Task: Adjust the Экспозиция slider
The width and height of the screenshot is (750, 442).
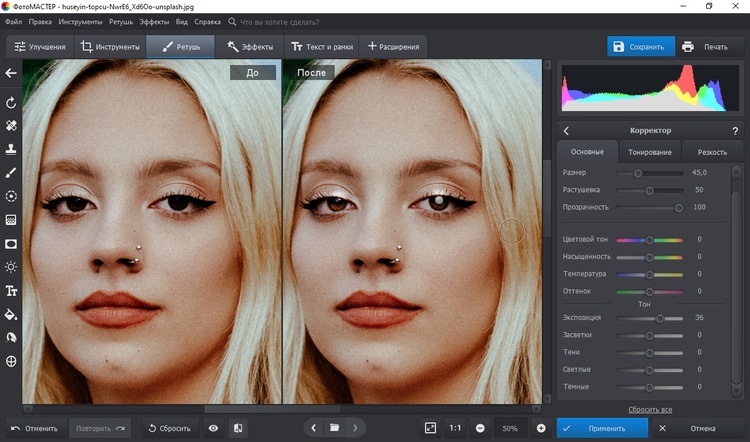Action: point(659,318)
